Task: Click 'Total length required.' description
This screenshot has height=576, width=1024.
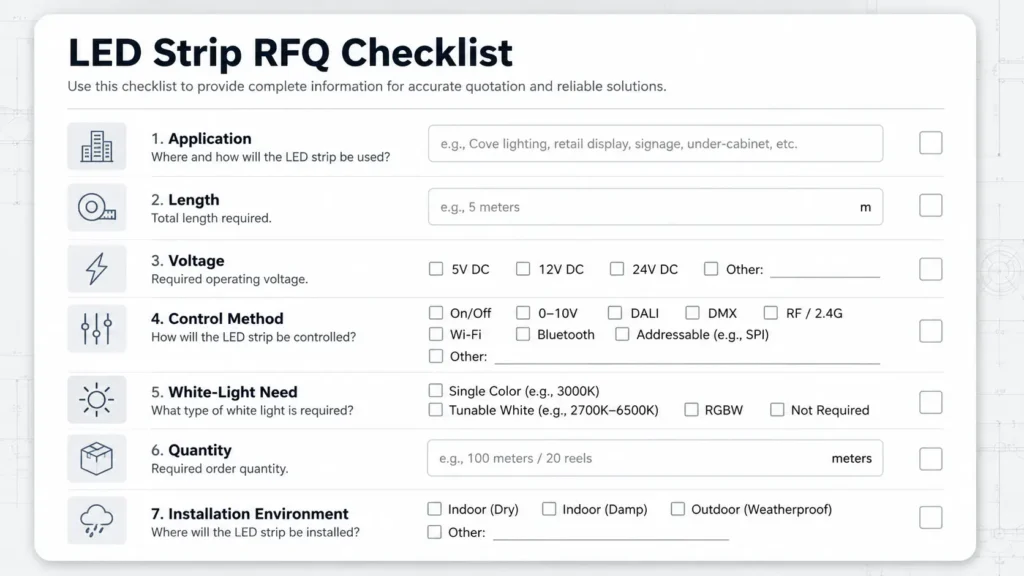Action: pos(211,218)
